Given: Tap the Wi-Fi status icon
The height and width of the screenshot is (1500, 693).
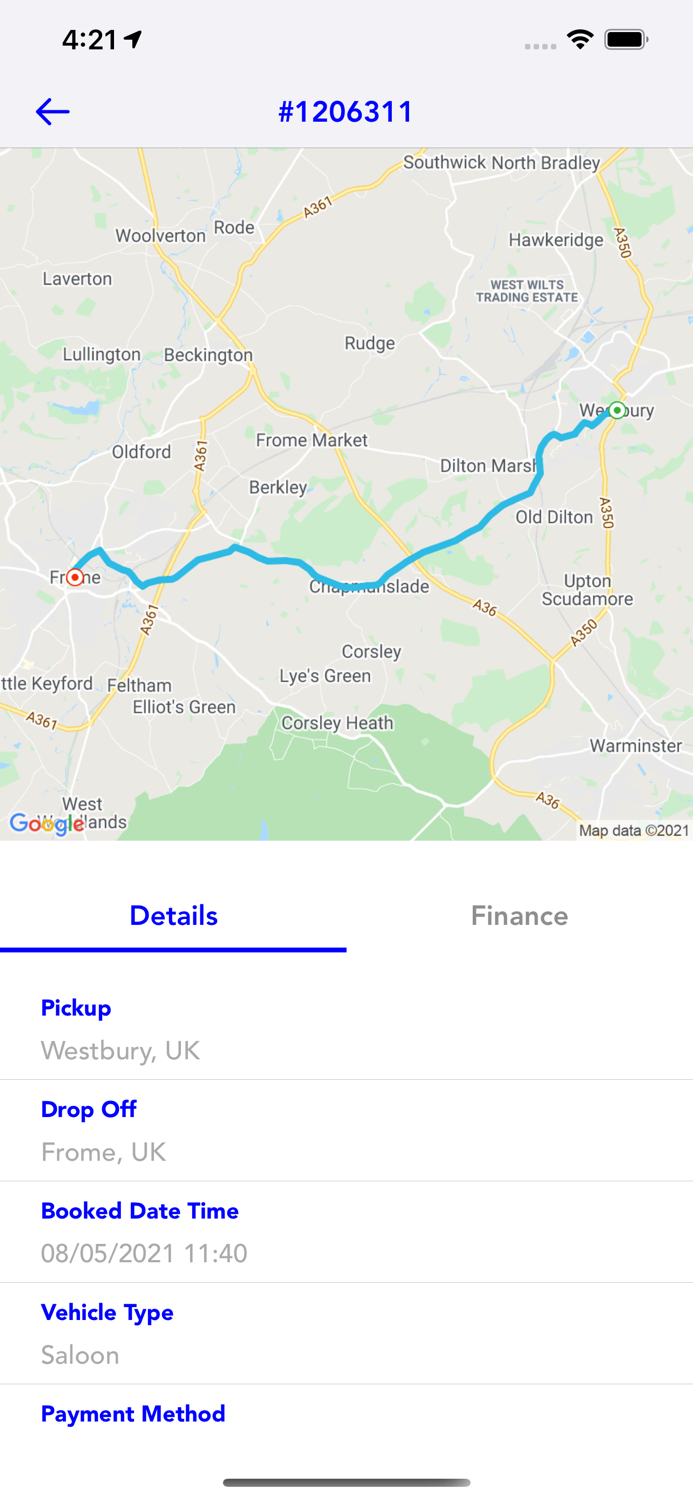Looking at the screenshot, I should click(579, 39).
